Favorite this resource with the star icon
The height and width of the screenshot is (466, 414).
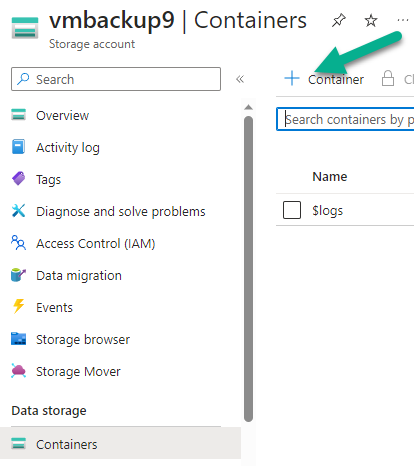pos(371,21)
